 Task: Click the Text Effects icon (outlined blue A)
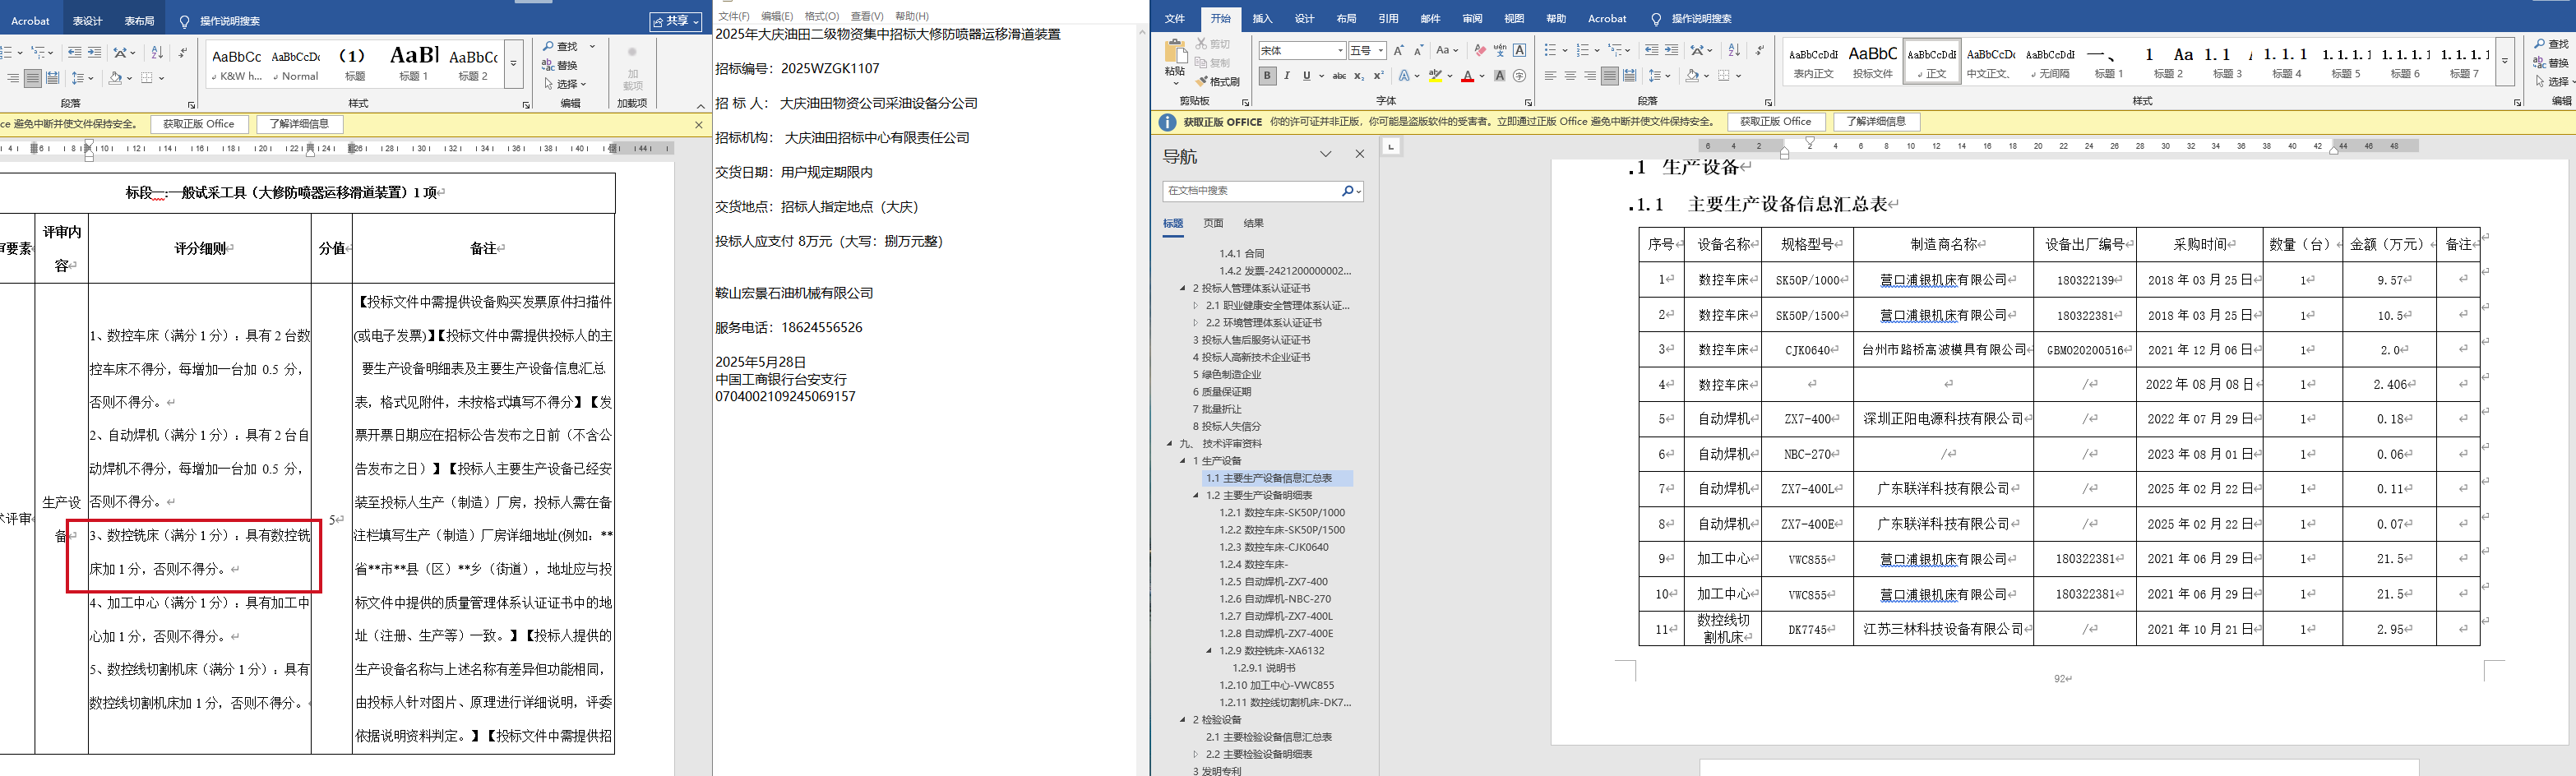pos(1405,76)
